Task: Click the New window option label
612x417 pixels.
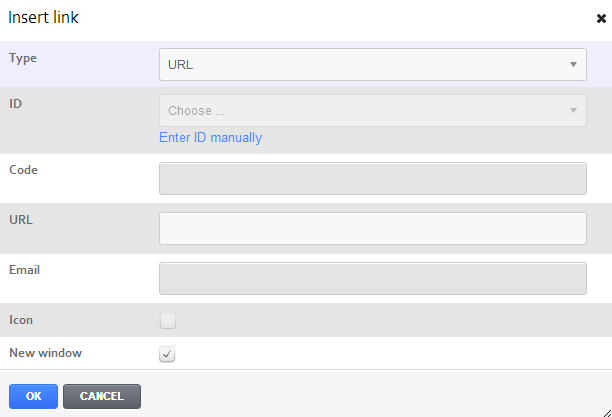Action: (46, 353)
